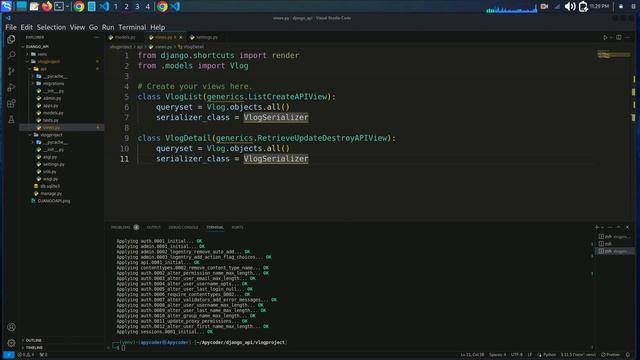Open the Terminal menu
This screenshot has width=640, height=360.
(x=132, y=27)
